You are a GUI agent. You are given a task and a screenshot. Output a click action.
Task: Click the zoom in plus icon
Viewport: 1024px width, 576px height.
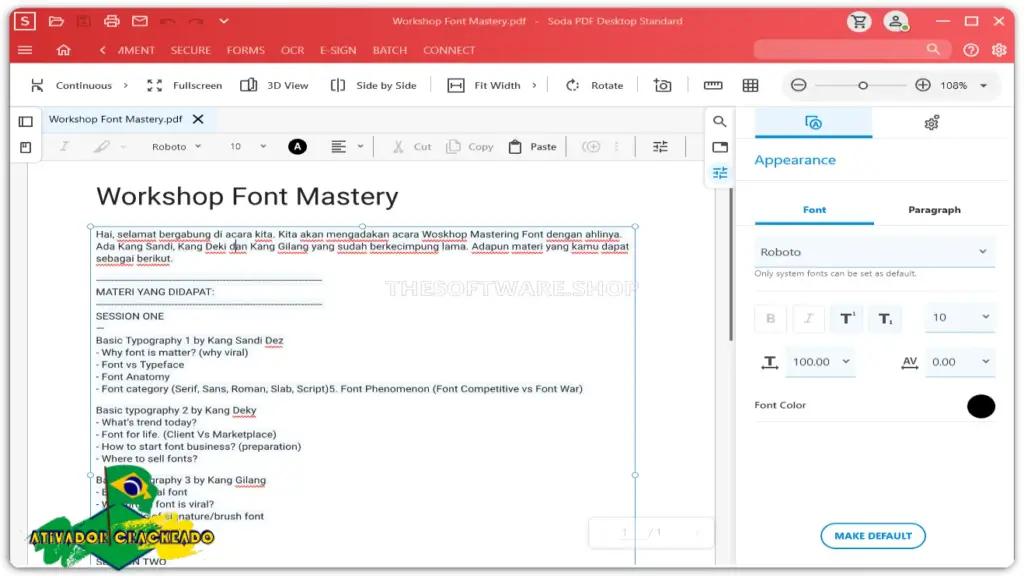pyautogui.click(x=923, y=86)
